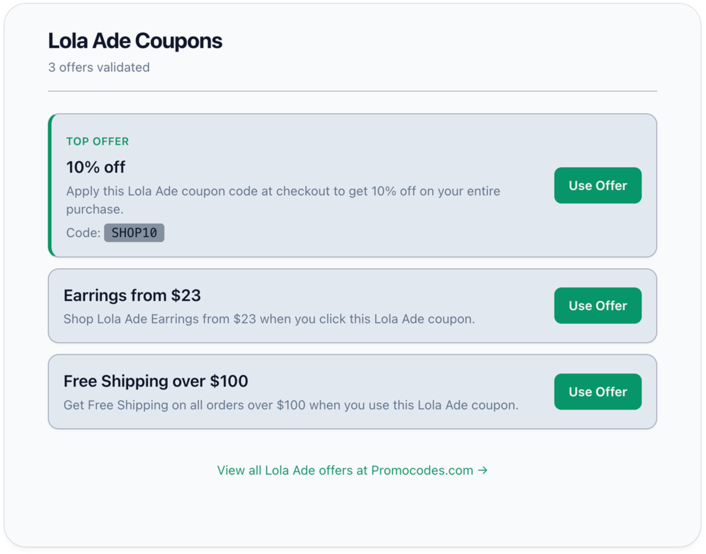
Task: Click the arrow after Promocodes.com link text
Action: tap(483, 470)
